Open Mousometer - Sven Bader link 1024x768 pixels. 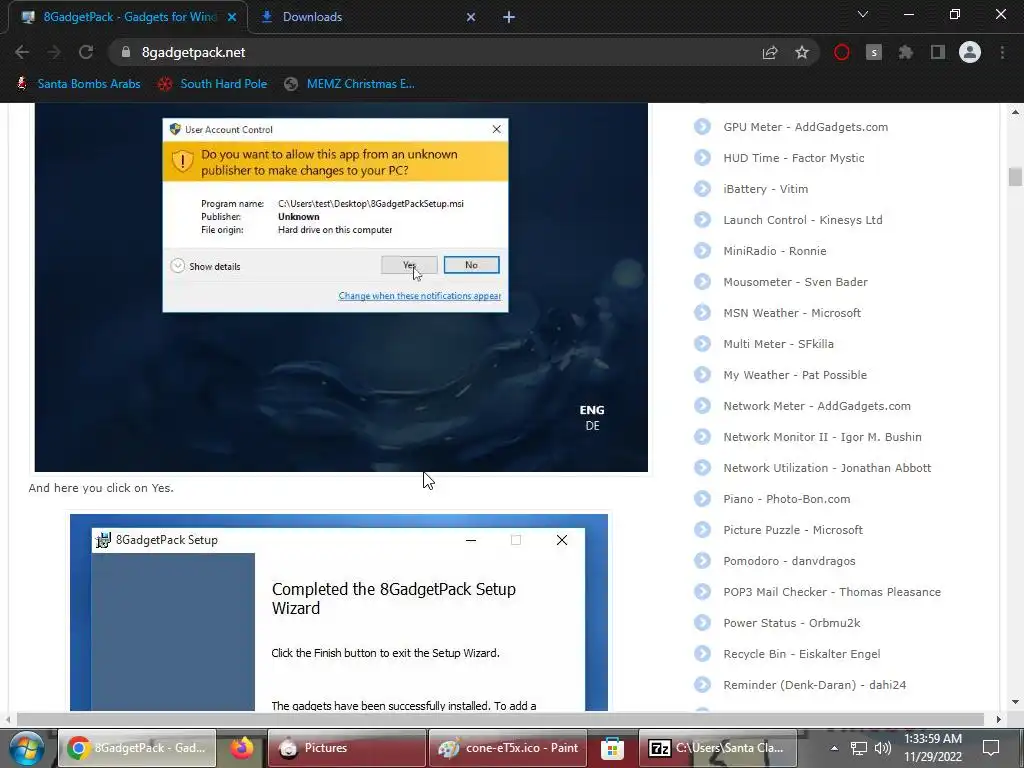pos(795,282)
